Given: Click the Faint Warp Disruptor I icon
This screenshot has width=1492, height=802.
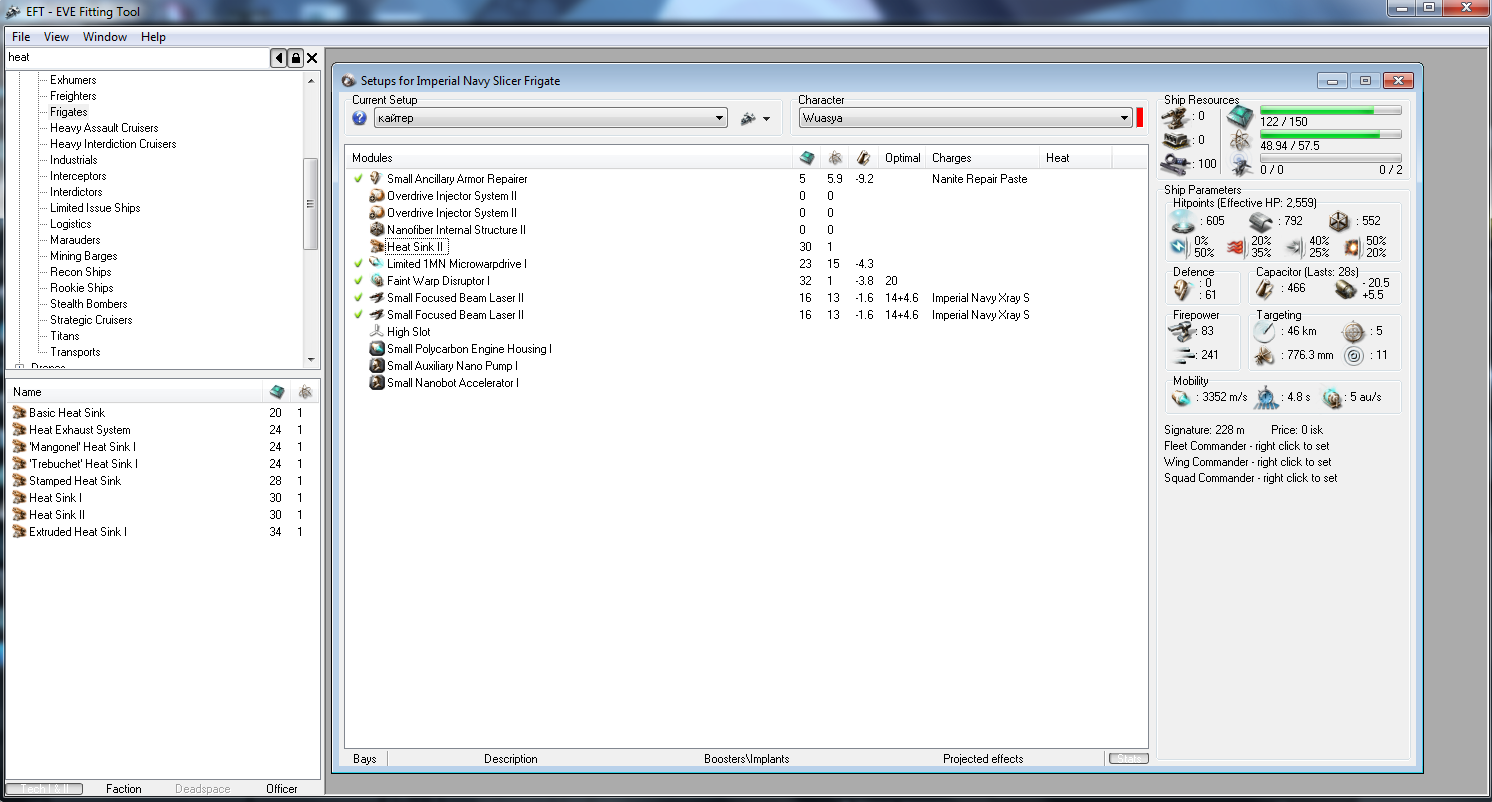Looking at the screenshot, I should [377, 281].
